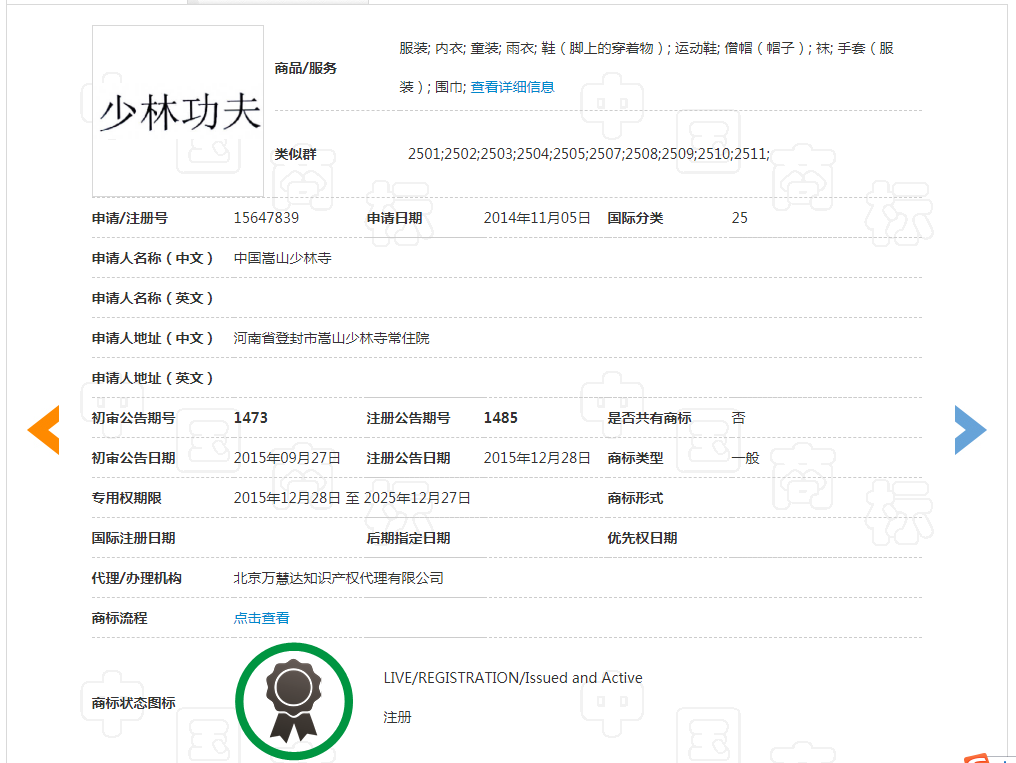The height and width of the screenshot is (763, 1016).
Task: Select preliminary announcement date 2015年09月27日
Action: pyautogui.click(x=287, y=458)
